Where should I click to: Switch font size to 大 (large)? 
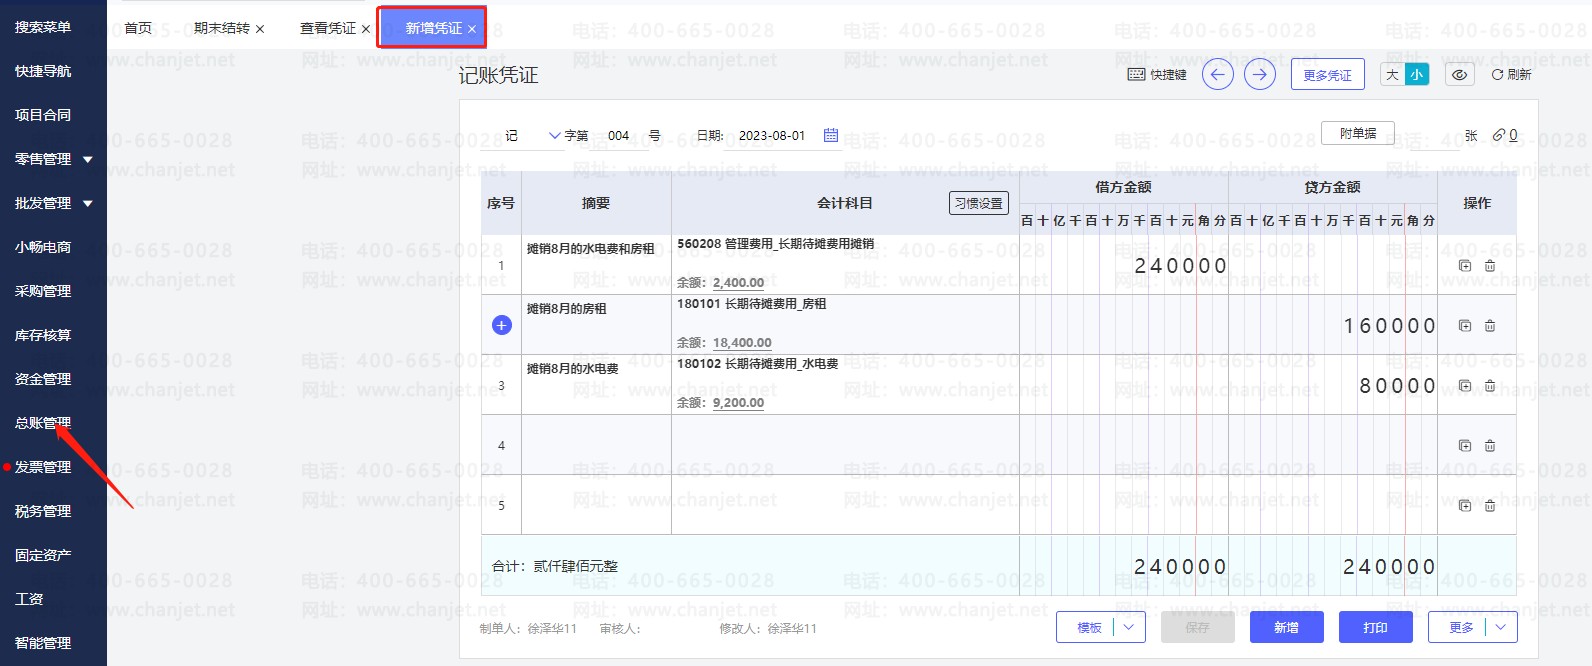coord(1392,75)
